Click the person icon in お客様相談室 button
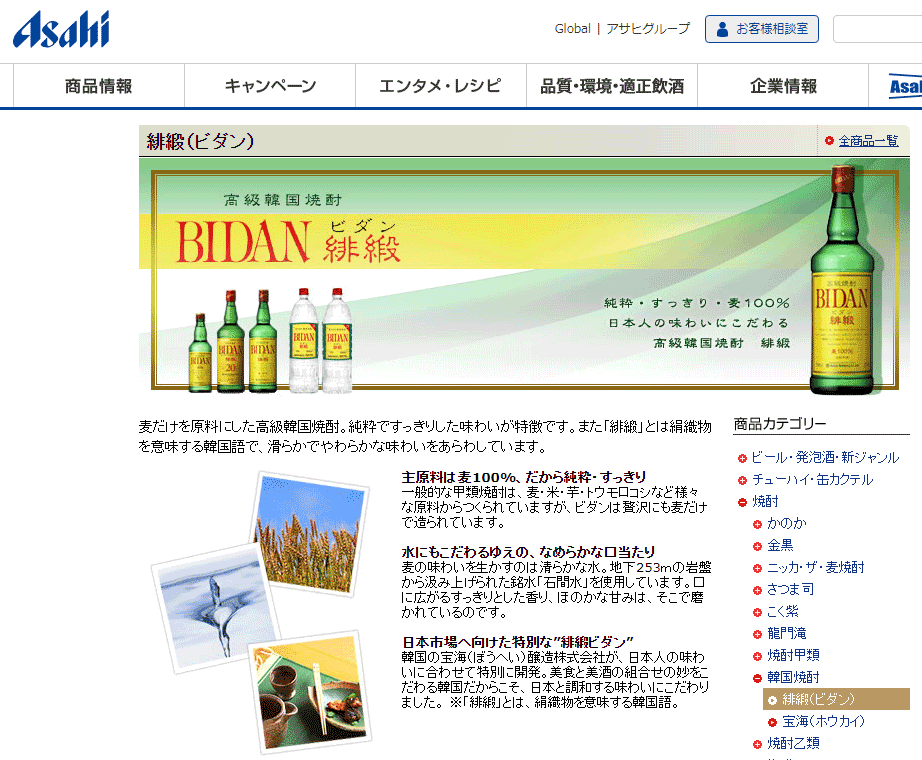Image resolution: width=922 pixels, height=760 pixels. point(723,29)
